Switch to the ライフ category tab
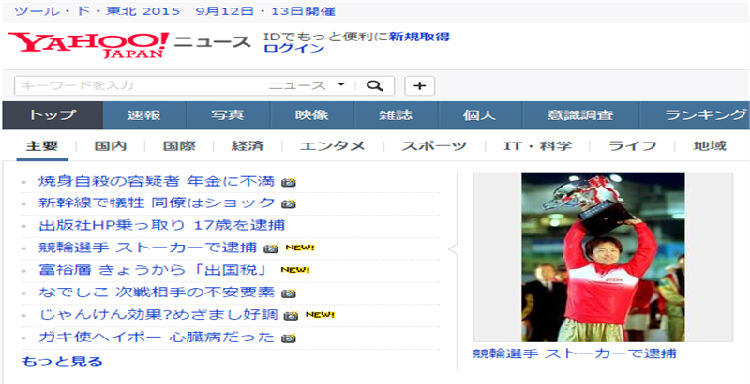The image size is (750, 384). pyautogui.click(x=631, y=146)
